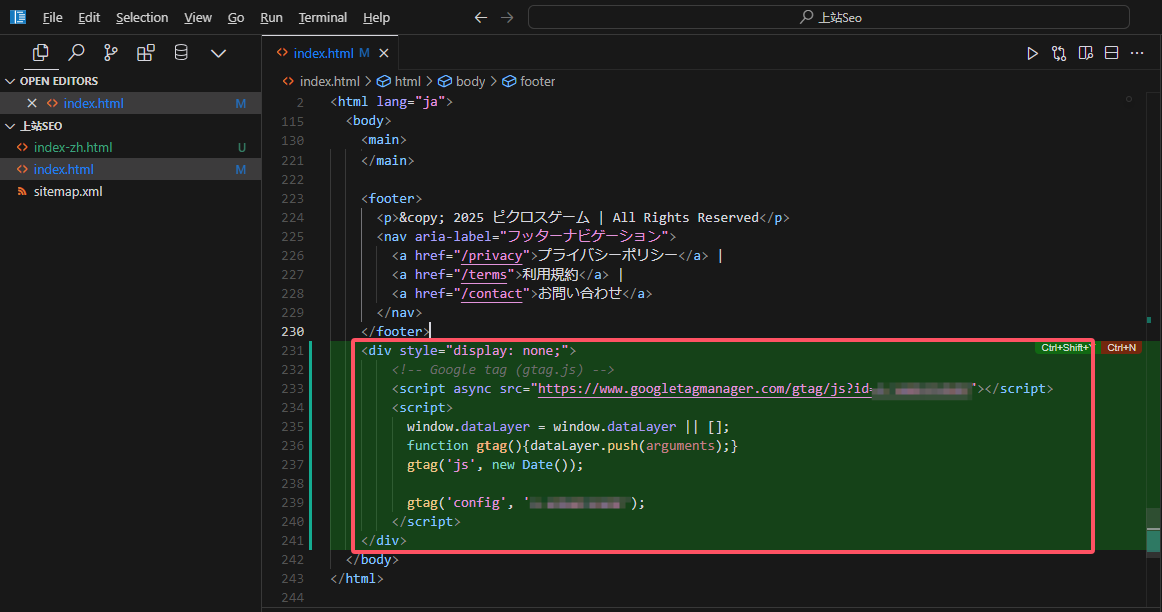Image resolution: width=1162 pixels, height=612 pixels.
Task: Open the Search view icon
Action: pyautogui.click(x=76, y=53)
